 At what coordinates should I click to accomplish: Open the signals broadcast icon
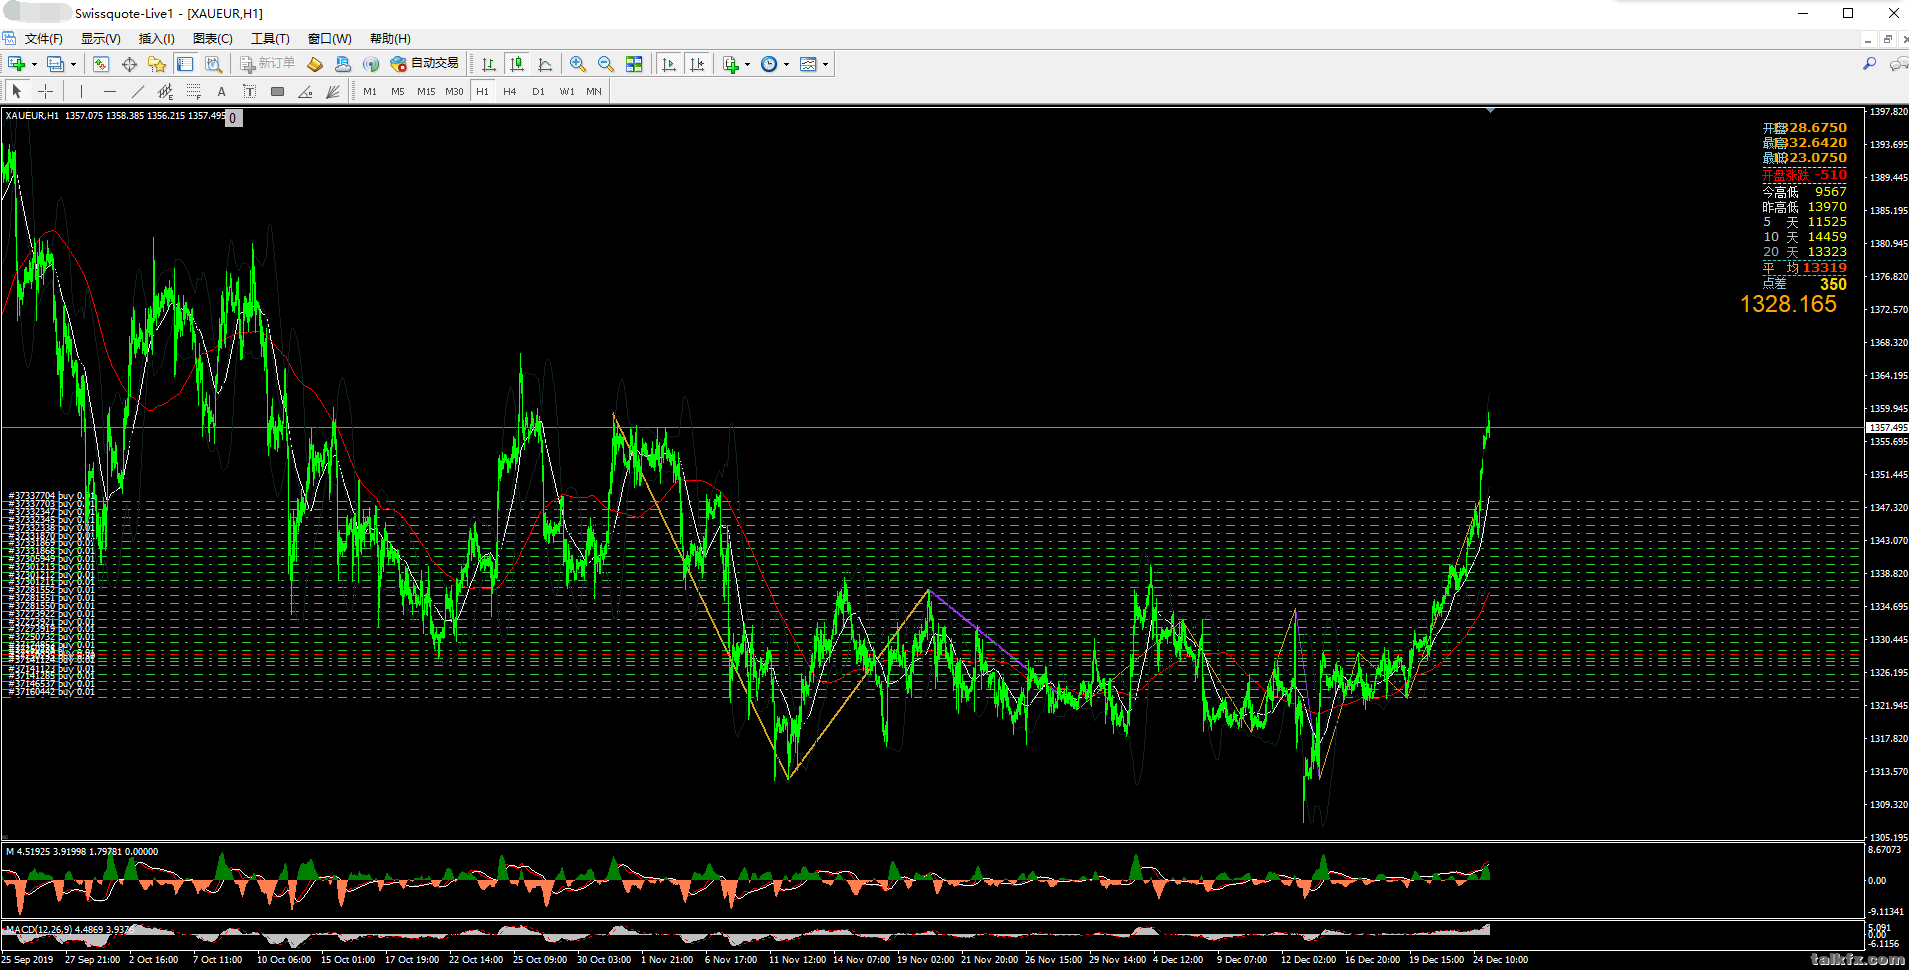[371, 64]
